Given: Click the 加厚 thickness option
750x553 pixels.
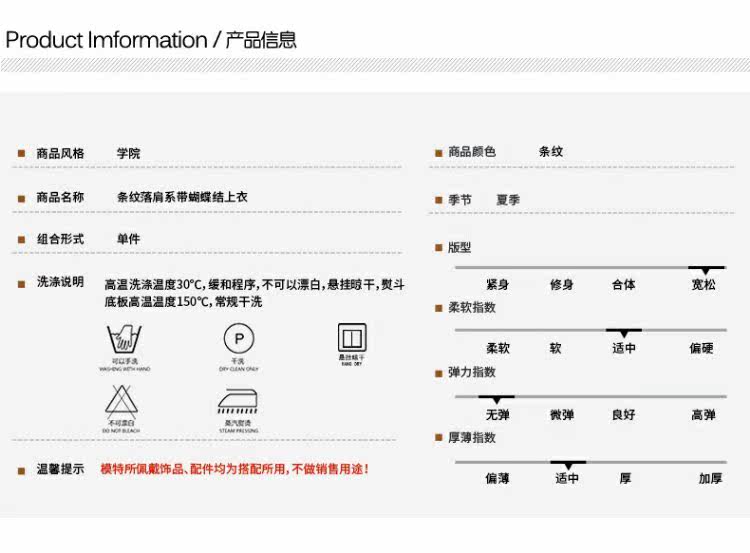Looking at the screenshot, I should pos(710,478).
